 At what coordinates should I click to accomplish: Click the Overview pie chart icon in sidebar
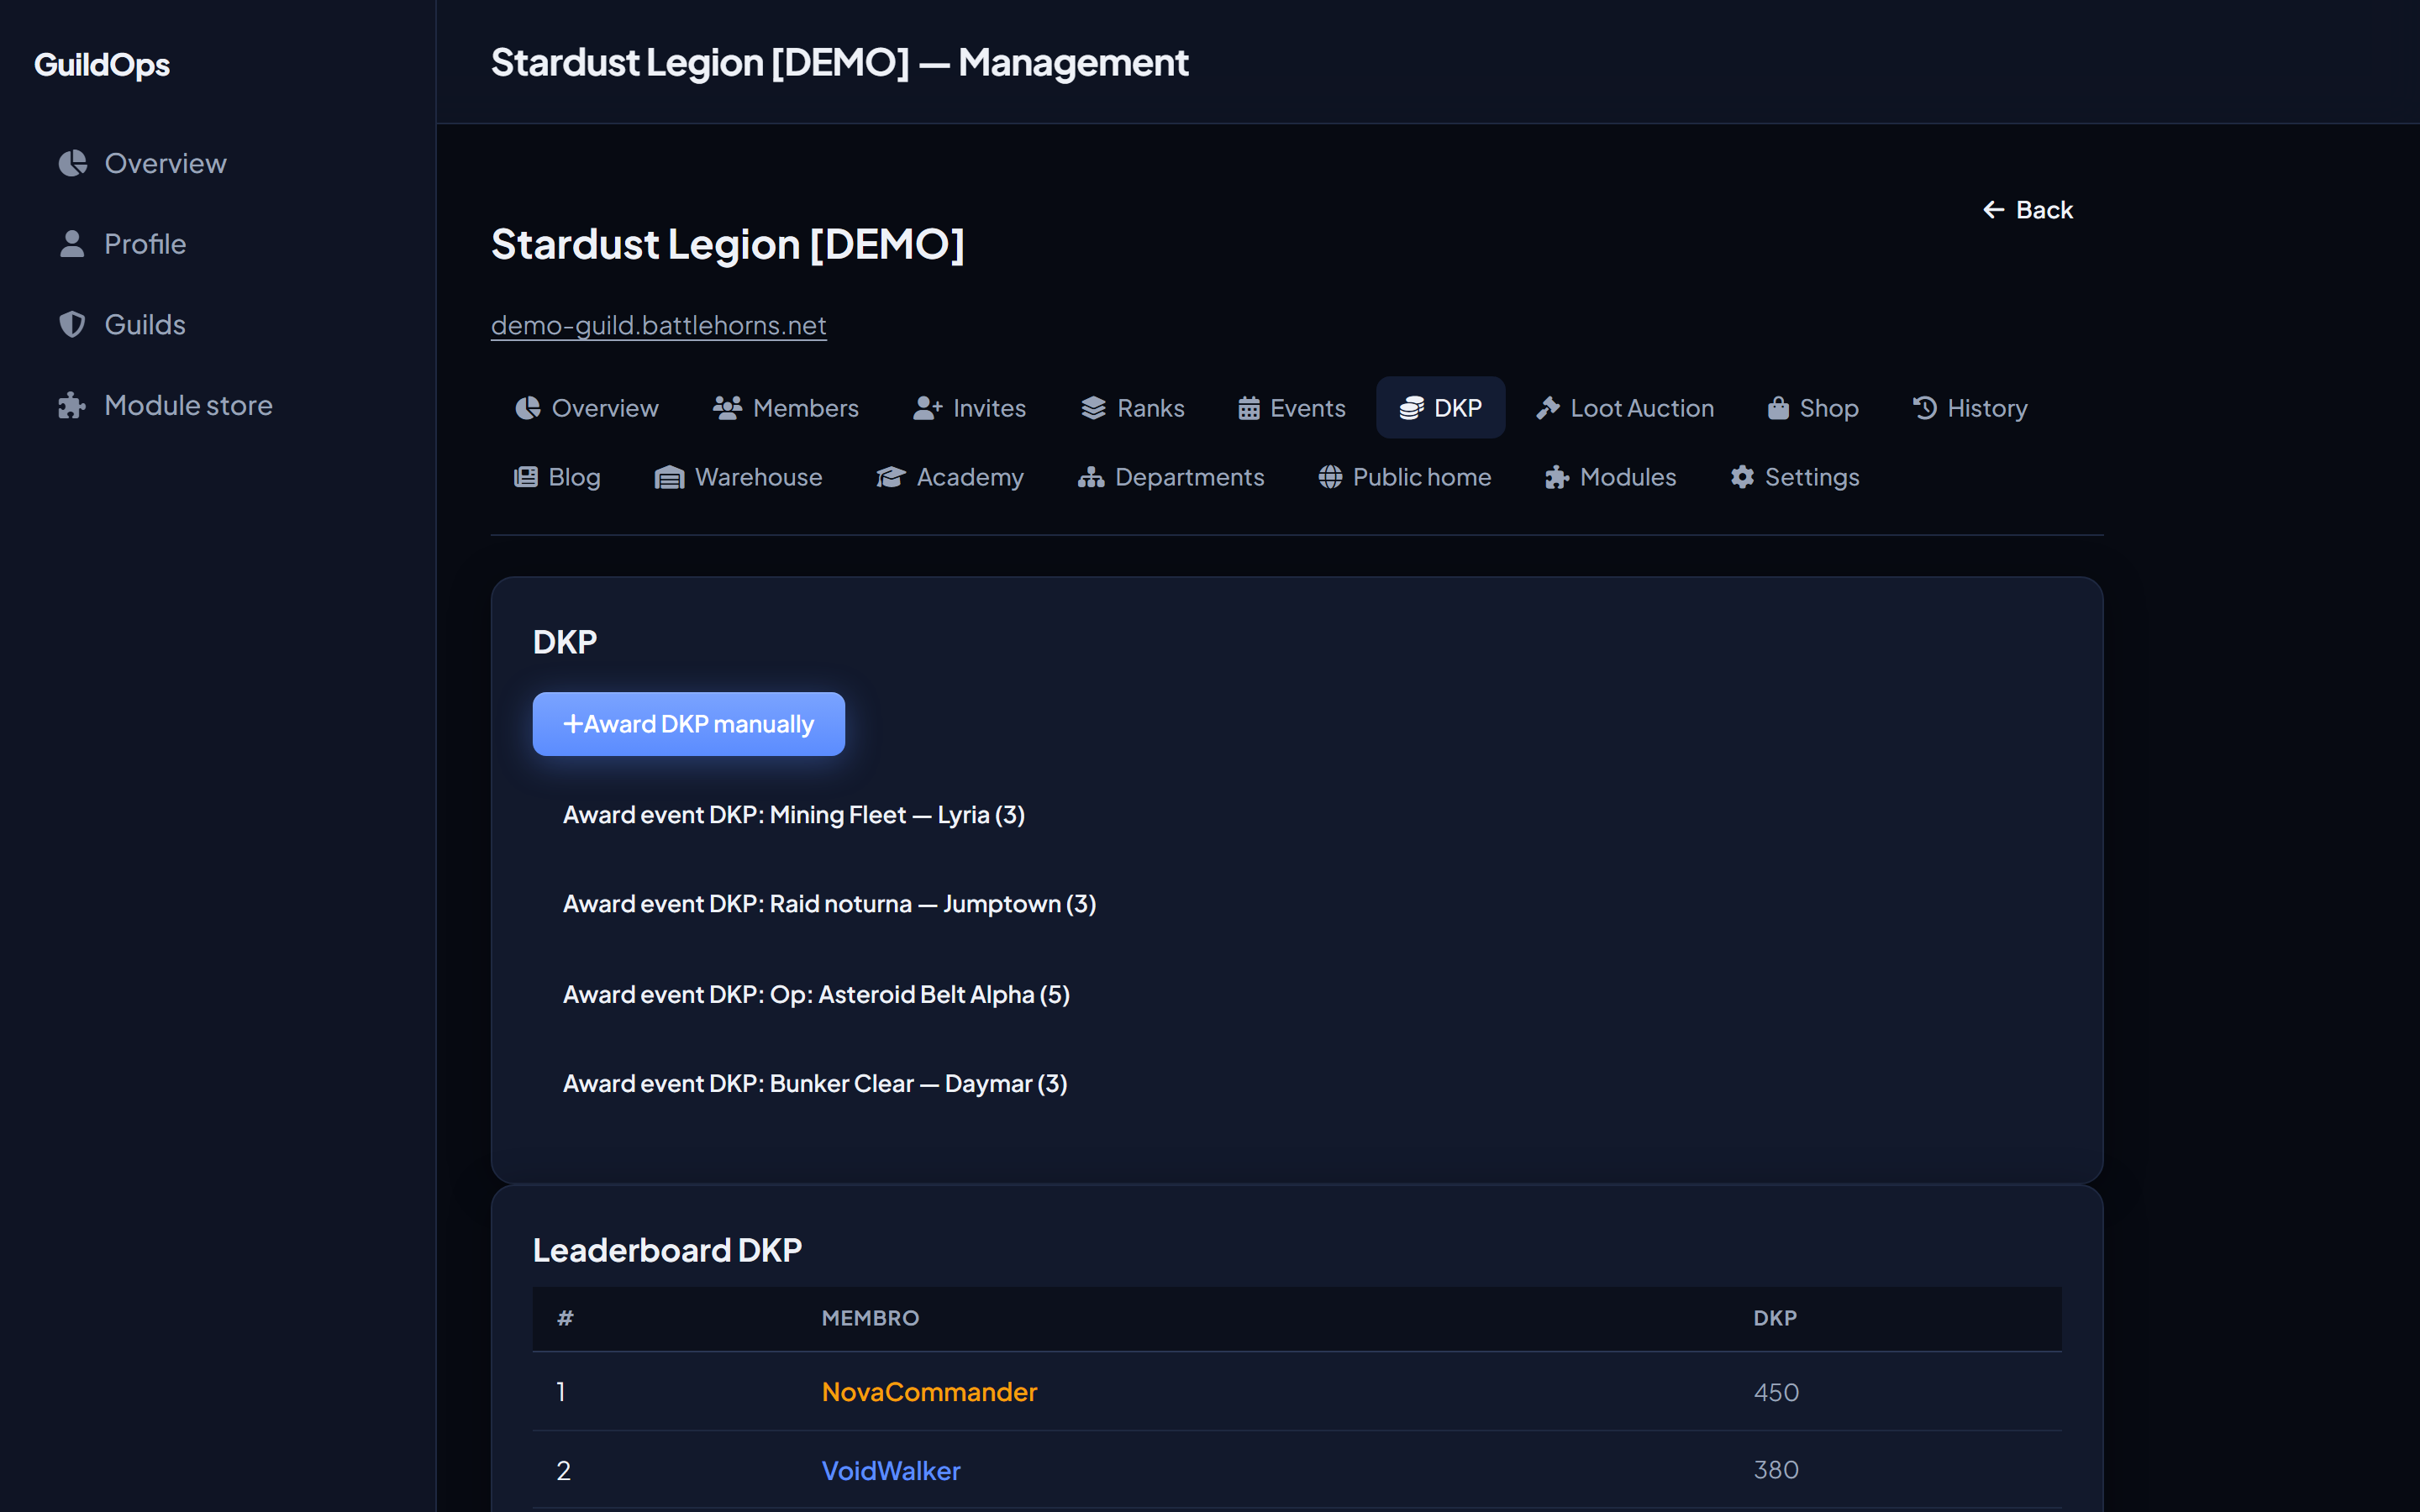[x=72, y=163]
